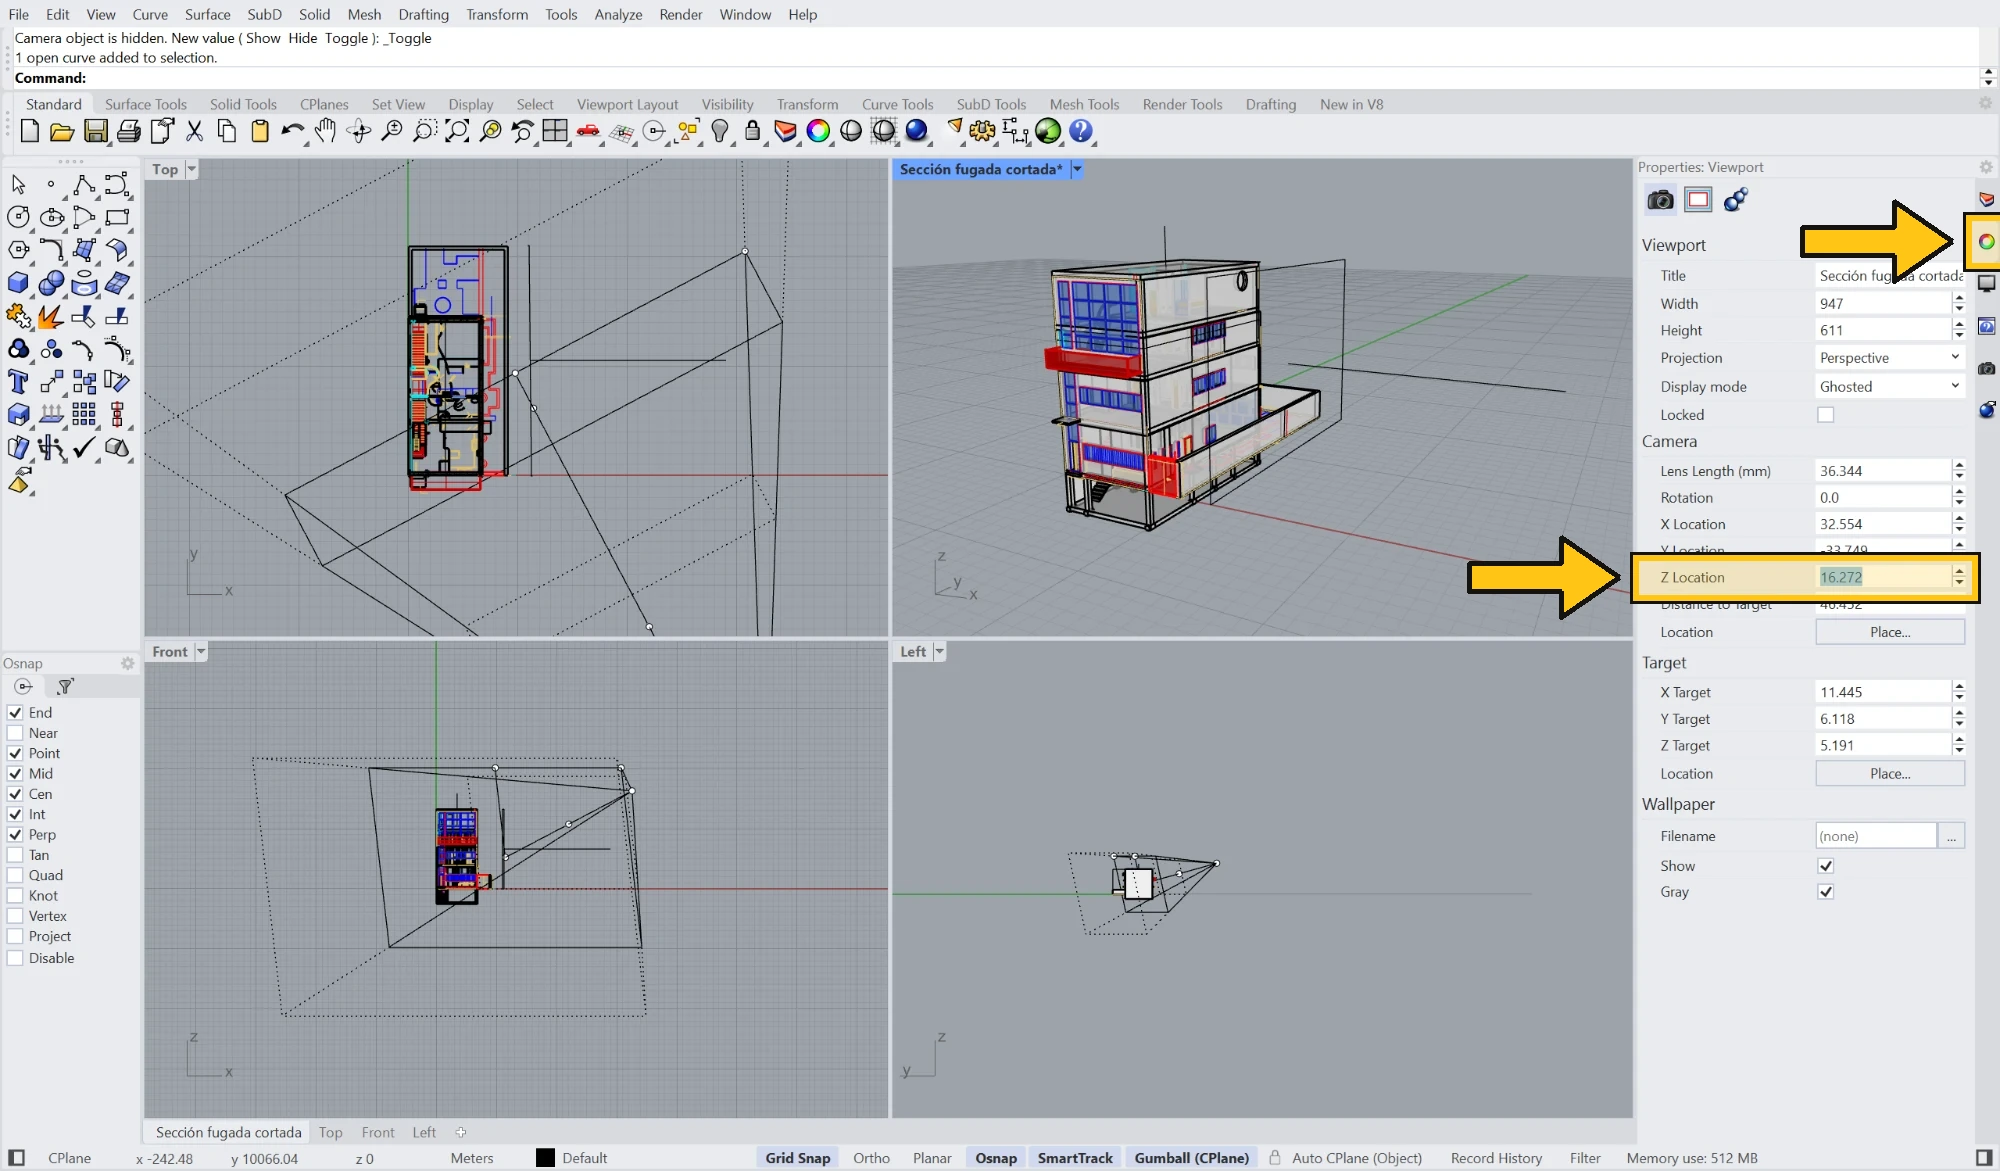Click the New file icon
Screen dimensions: 2000x1171
tap(29, 131)
